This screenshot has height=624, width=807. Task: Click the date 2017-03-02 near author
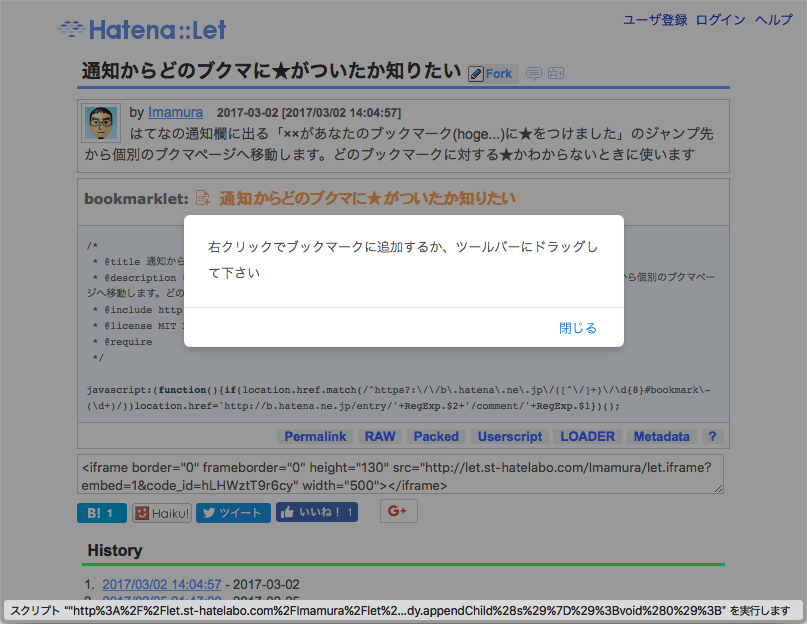point(248,113)
